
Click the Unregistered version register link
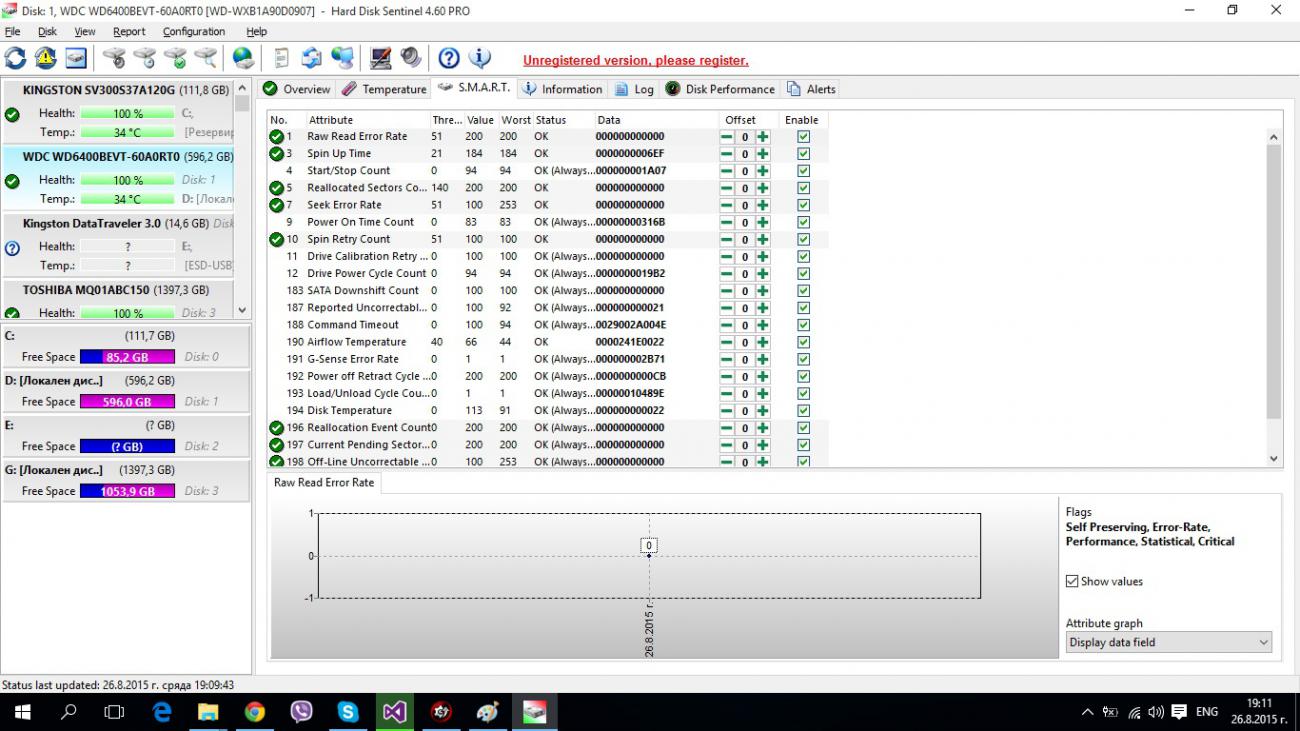click(x=635, y=60)
